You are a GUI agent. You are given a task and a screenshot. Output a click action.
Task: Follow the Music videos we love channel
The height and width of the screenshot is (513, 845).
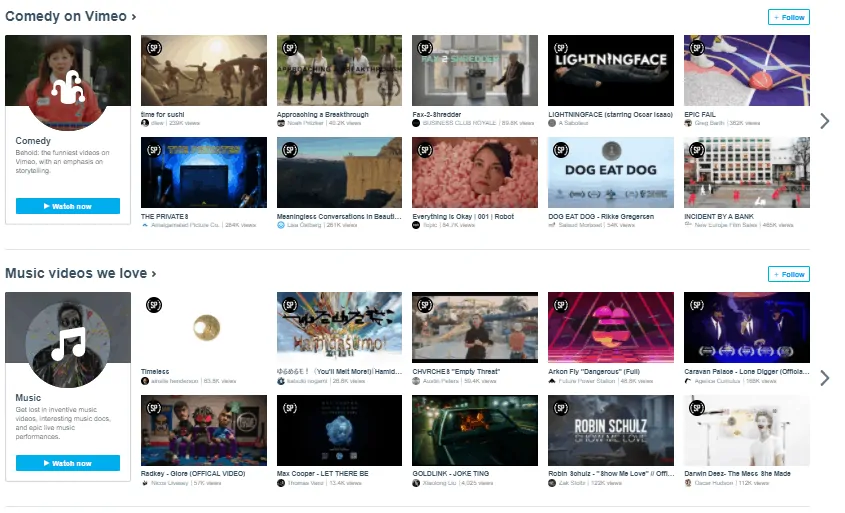pos(788,274)
